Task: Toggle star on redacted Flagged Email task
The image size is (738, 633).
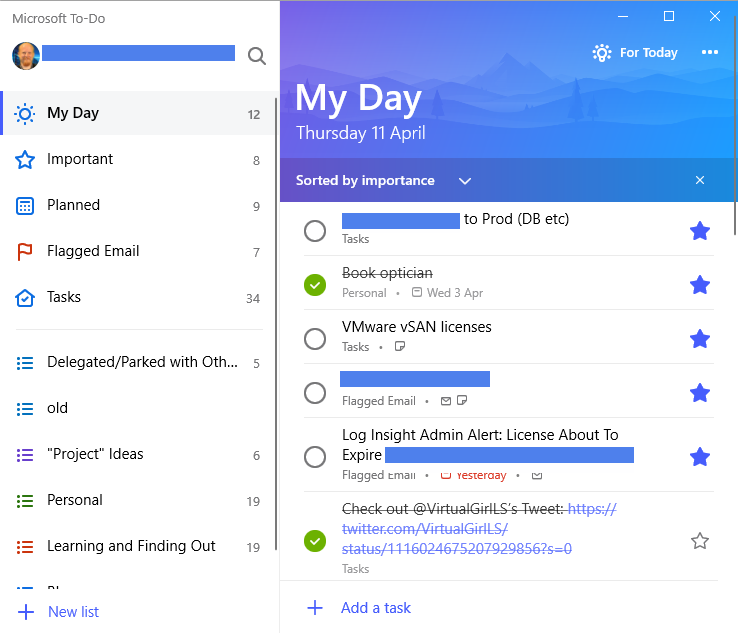Action: (x=700, y=393)
